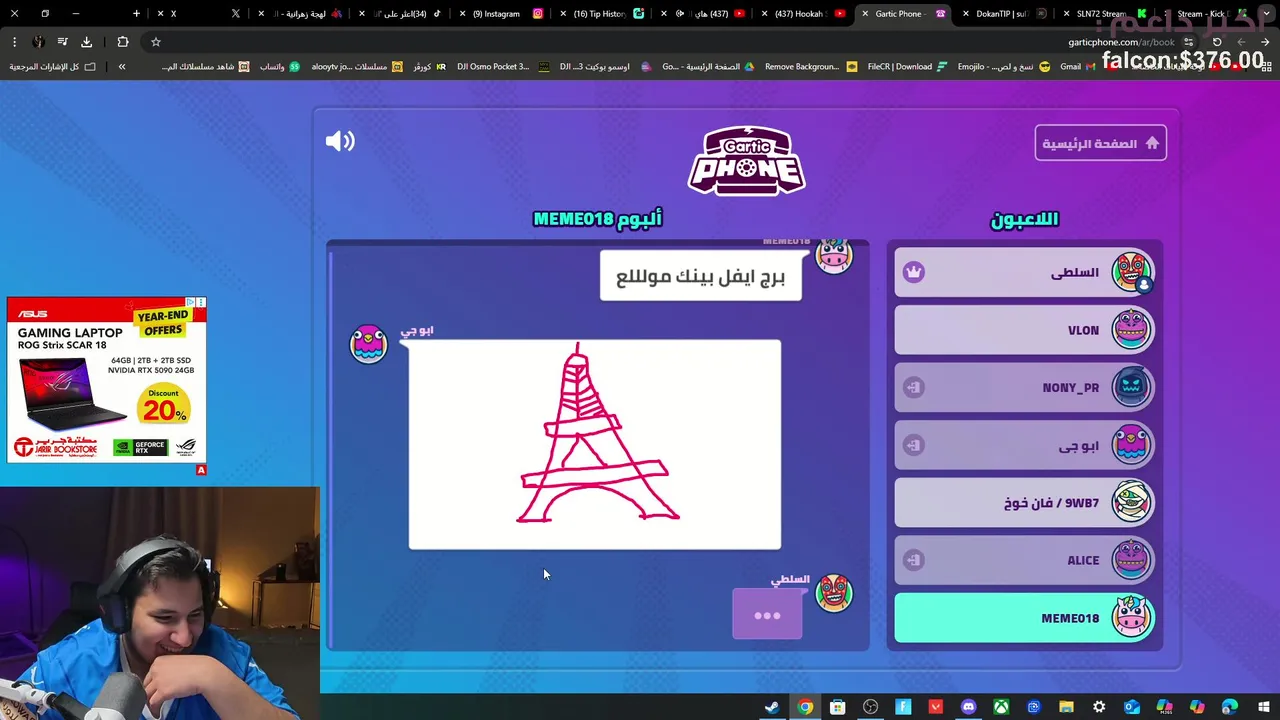Switch to the Instagram browser tab

[502, 14]
